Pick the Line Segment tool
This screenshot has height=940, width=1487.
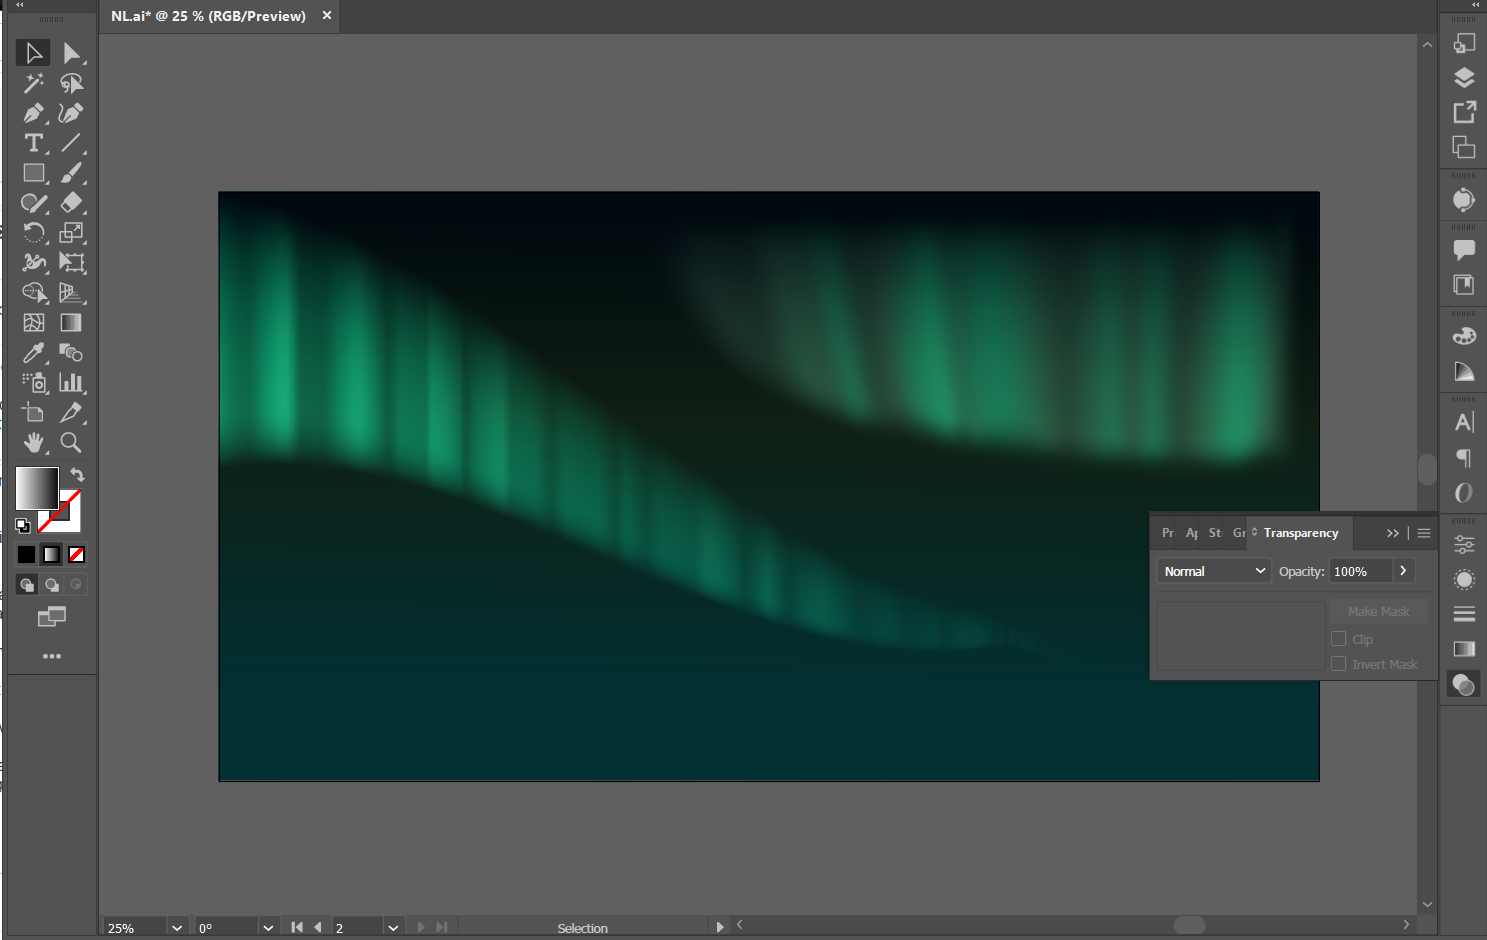pos(71,143)
